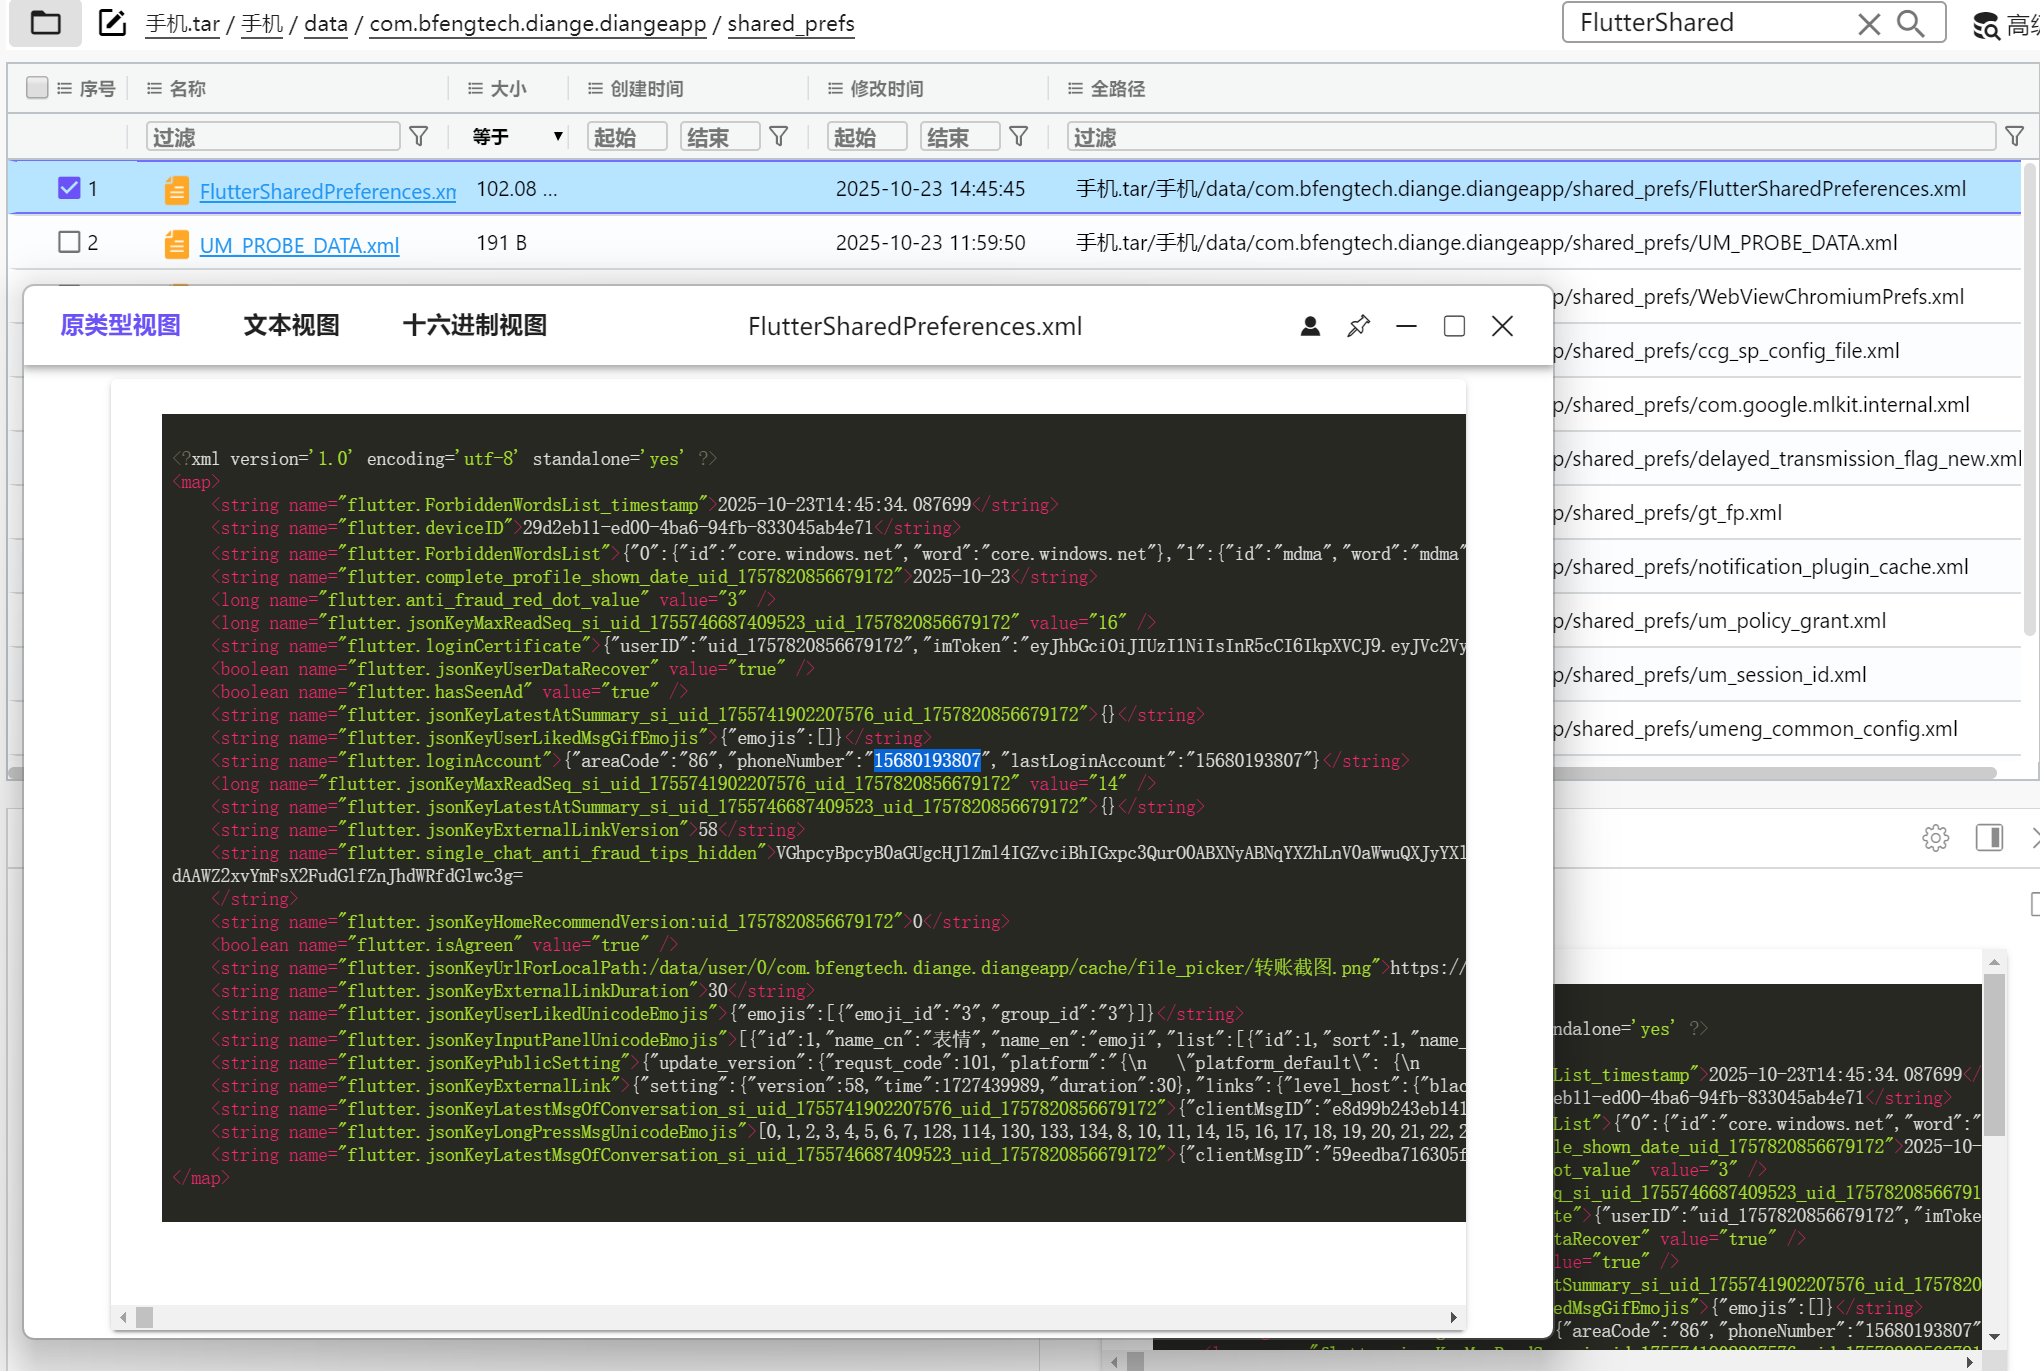
Task: Click the name column filter funnel
Action: (419, 136)
